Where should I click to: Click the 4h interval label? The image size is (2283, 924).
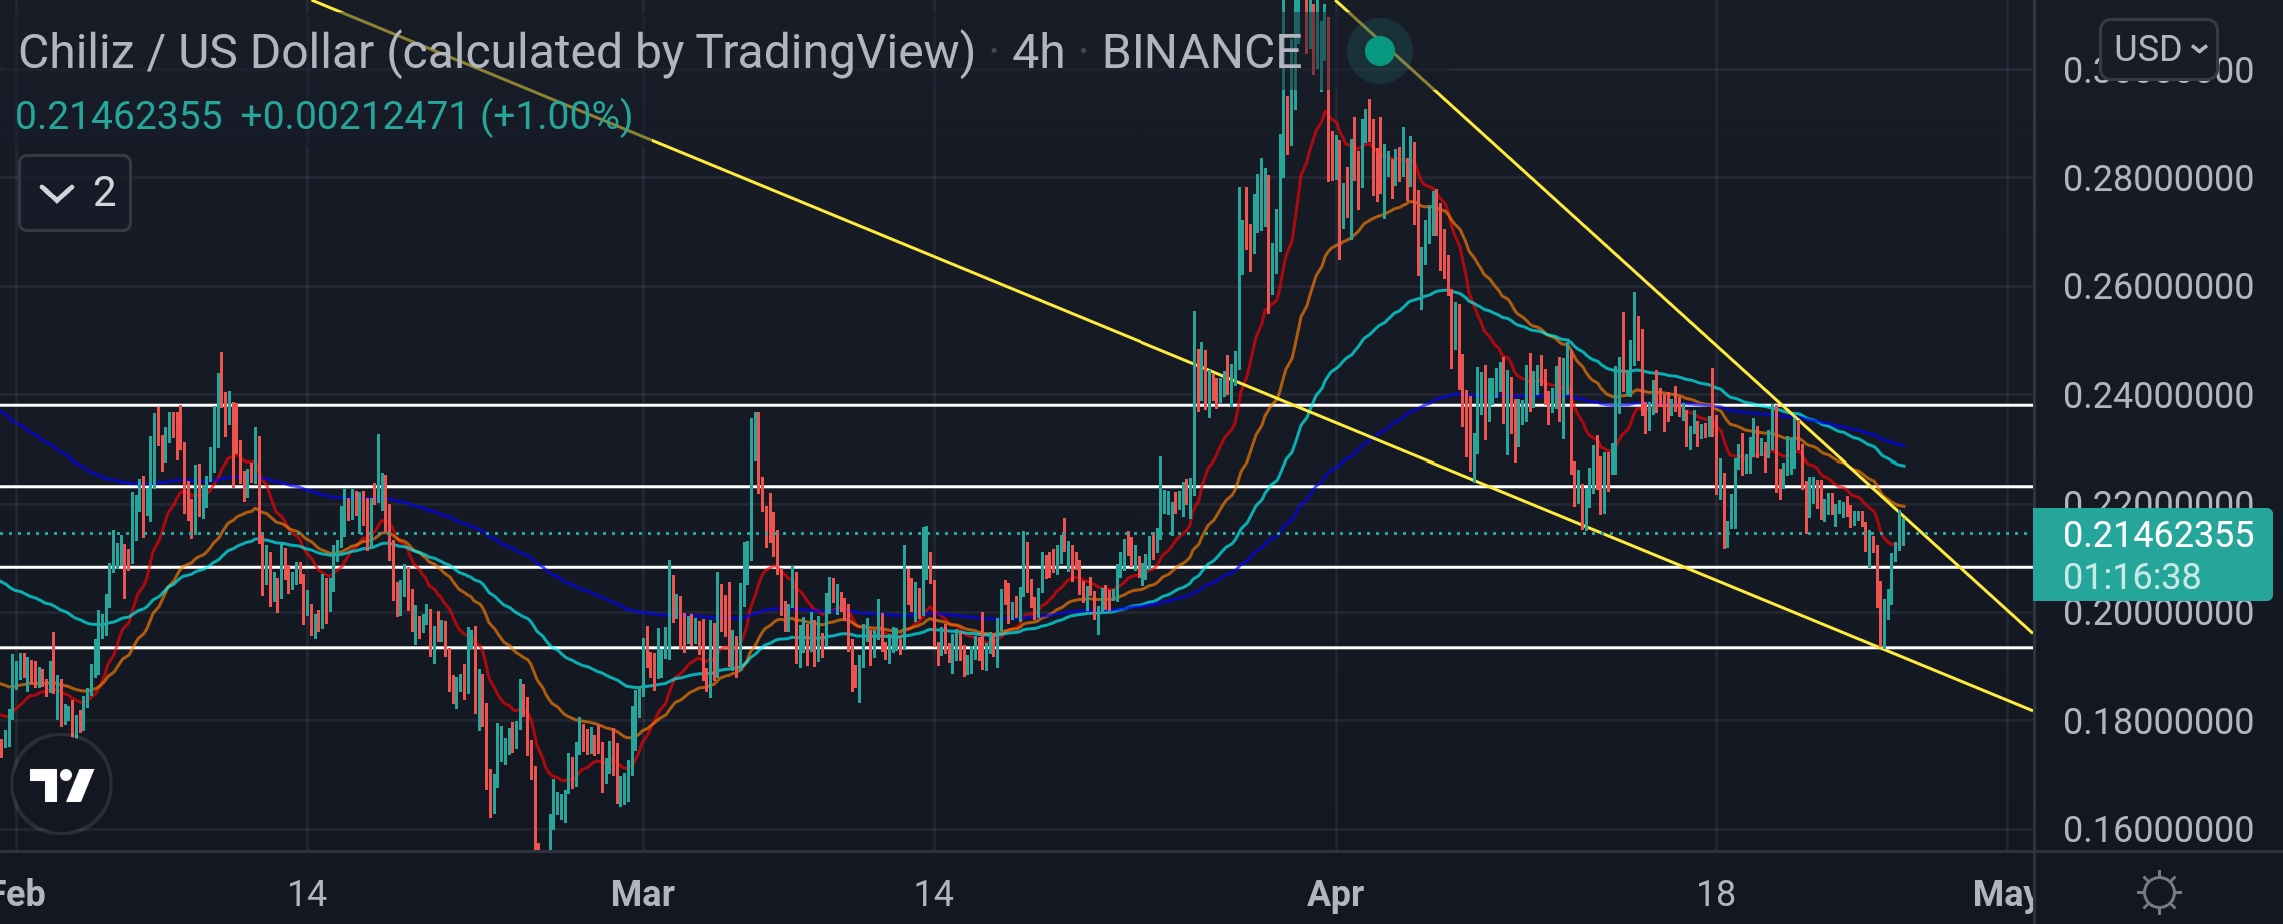[x=1038, y=52]
